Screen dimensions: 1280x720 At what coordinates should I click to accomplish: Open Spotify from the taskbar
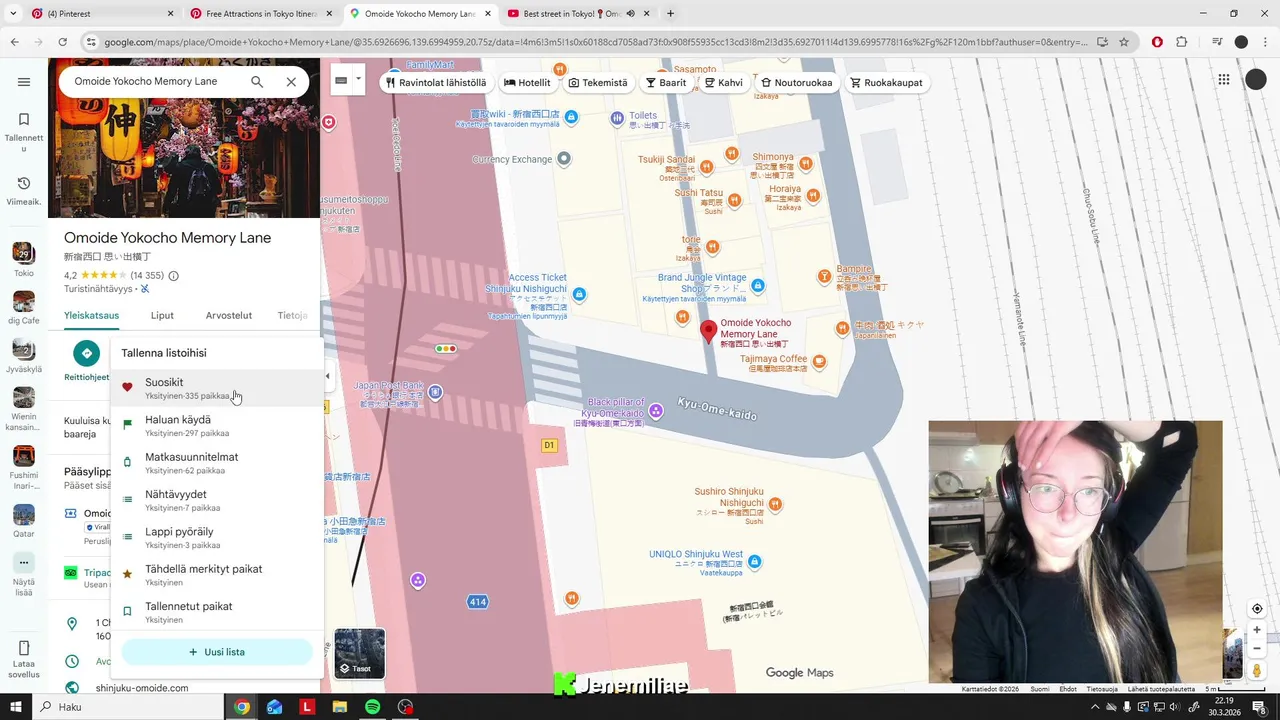pos(372,707)
